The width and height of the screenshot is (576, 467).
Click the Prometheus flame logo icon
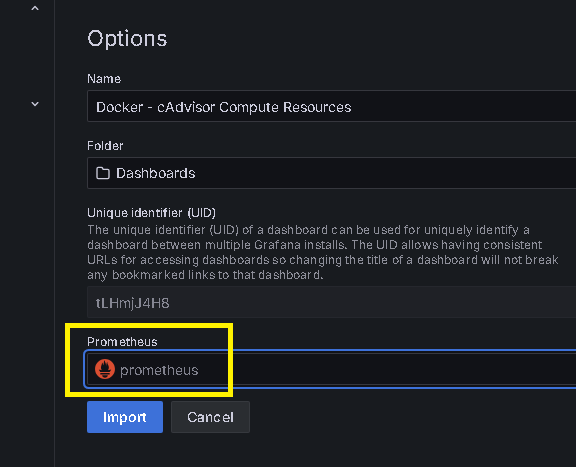pyautogui.click(x=105, y=369)
